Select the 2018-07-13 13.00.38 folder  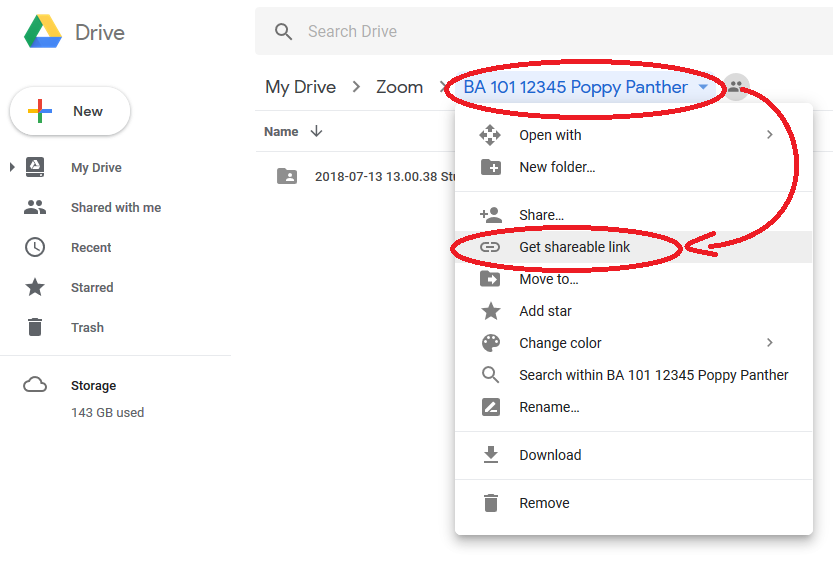tap(385, 176)
